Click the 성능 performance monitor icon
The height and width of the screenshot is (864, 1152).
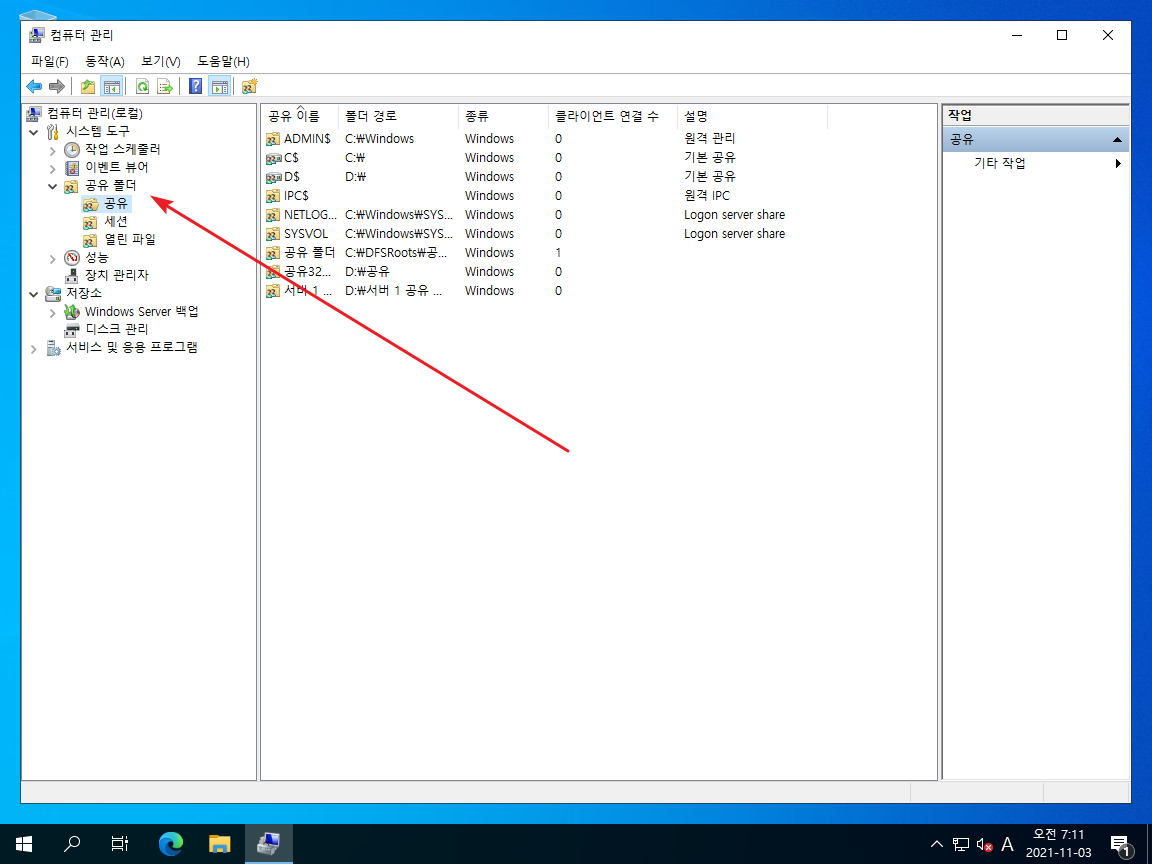[71, 257]
